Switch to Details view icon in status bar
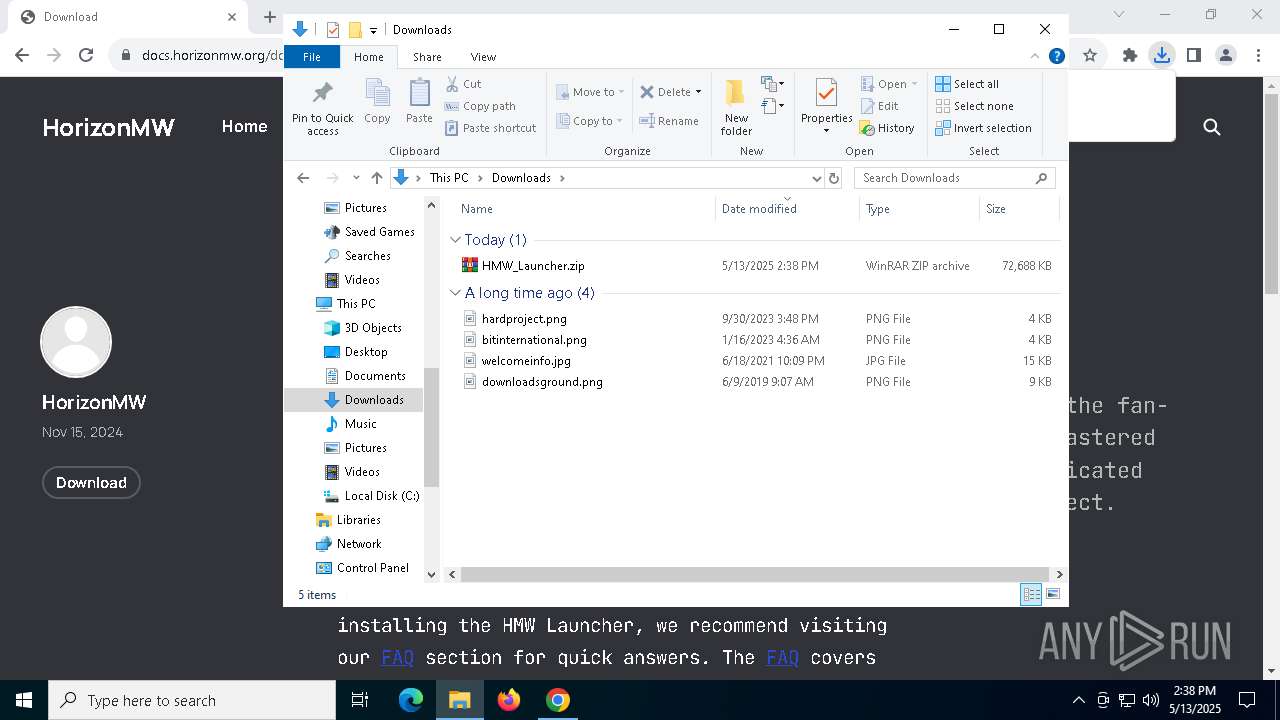This screenshot has height=720, width=1280. coord(1031,594)
